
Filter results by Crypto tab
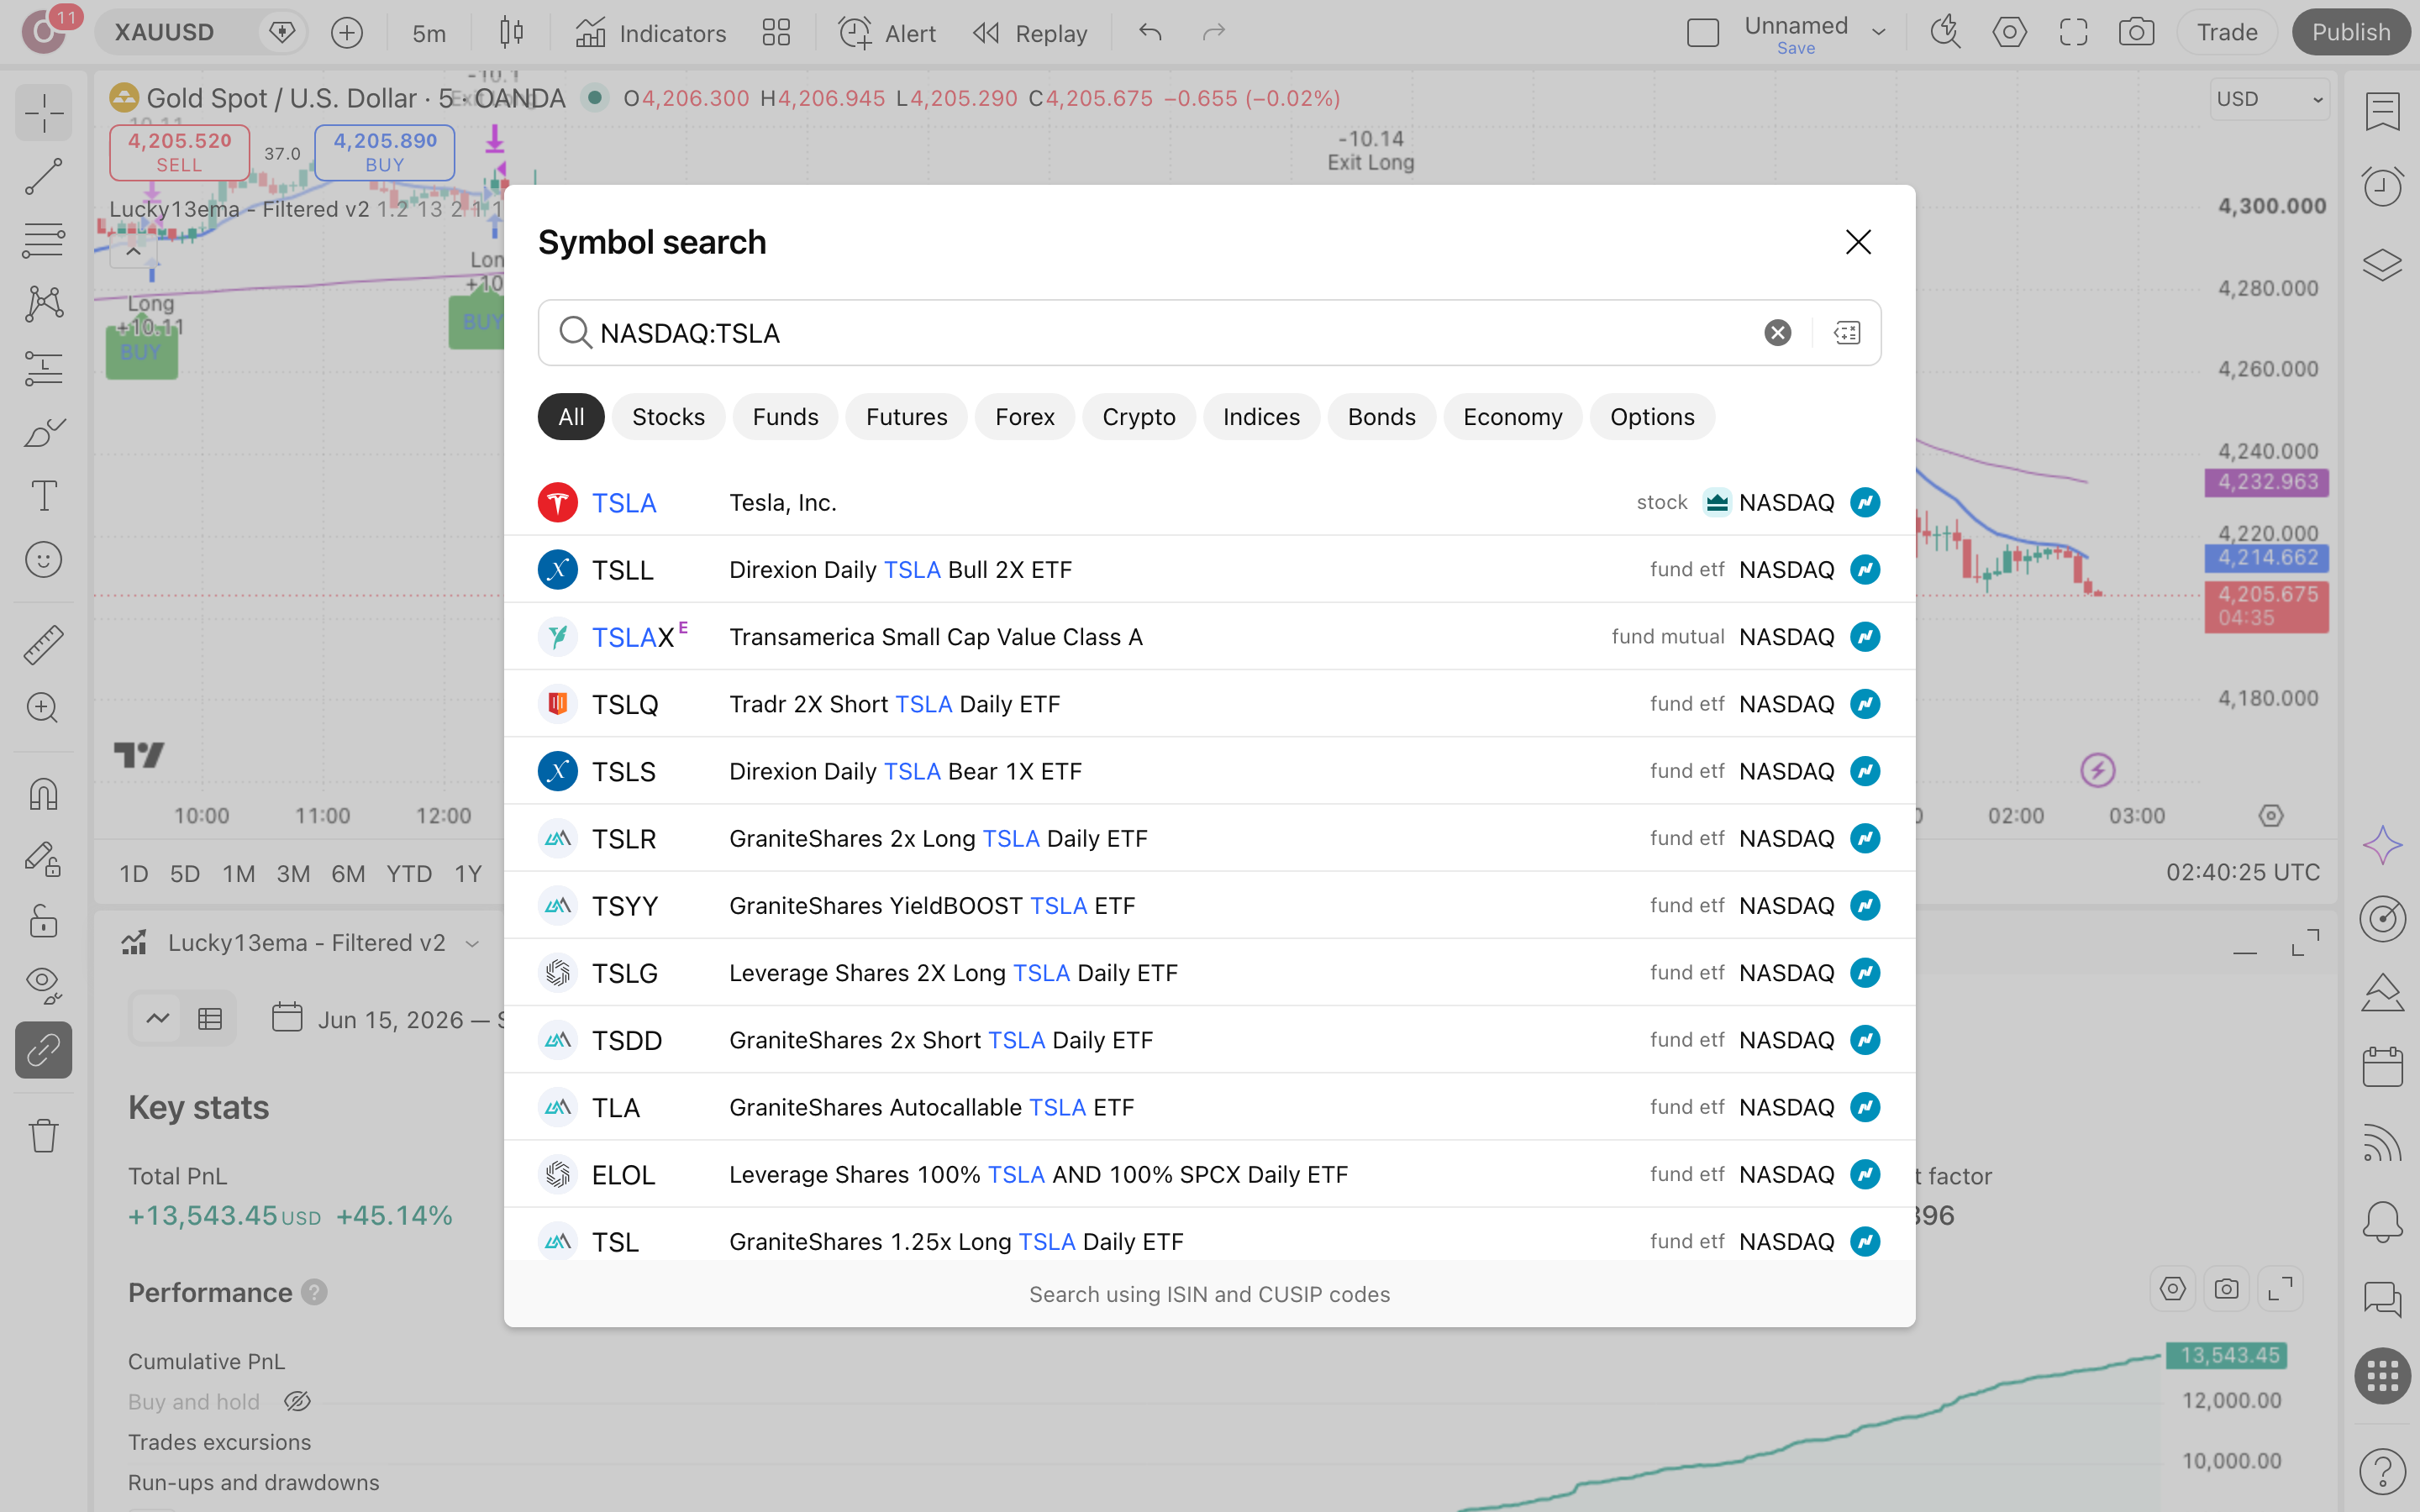click(x=1138, y=417)
